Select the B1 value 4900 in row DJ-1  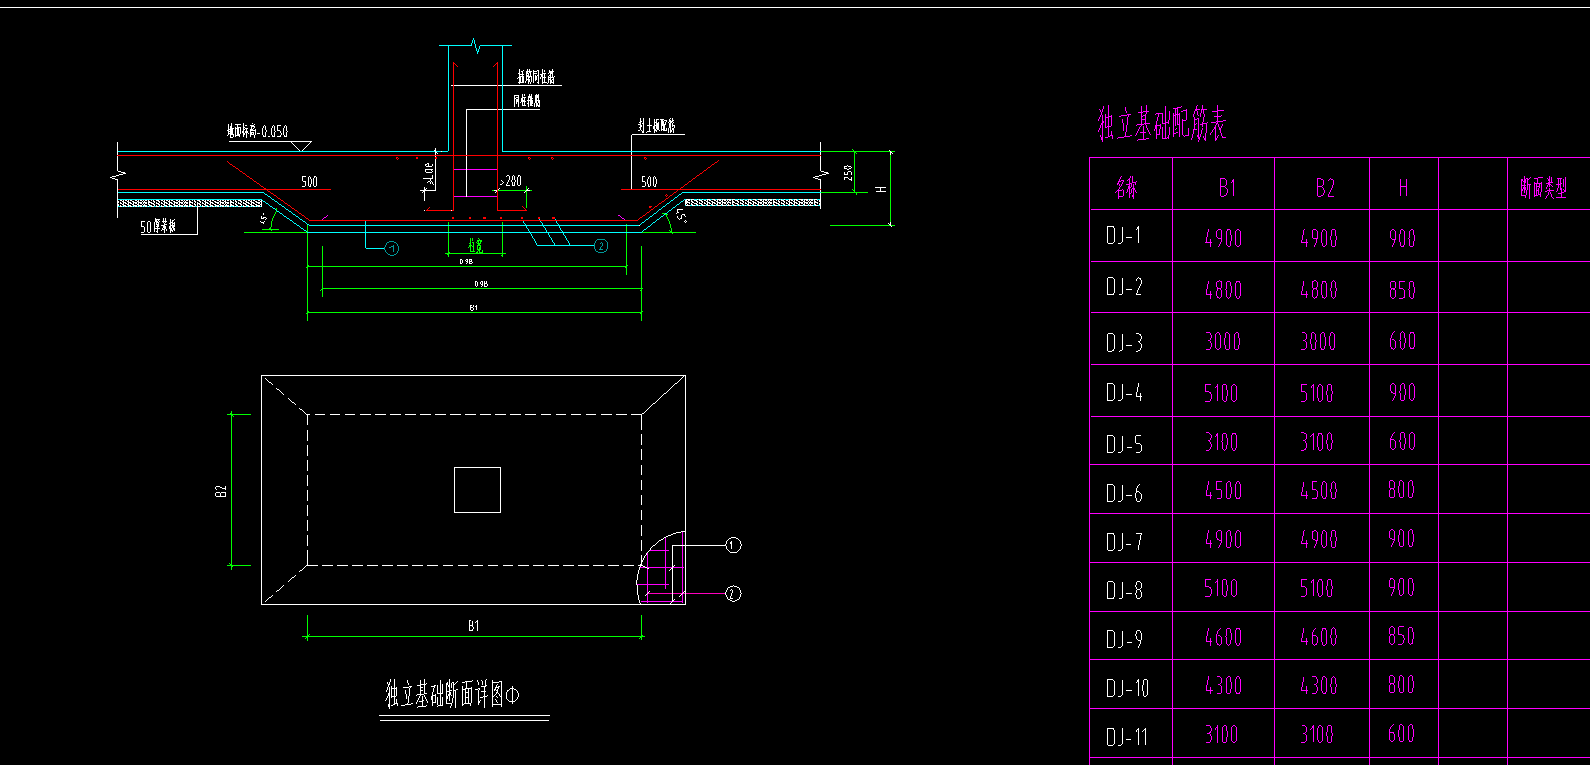pyautogui.click(x=1223, y=239)
